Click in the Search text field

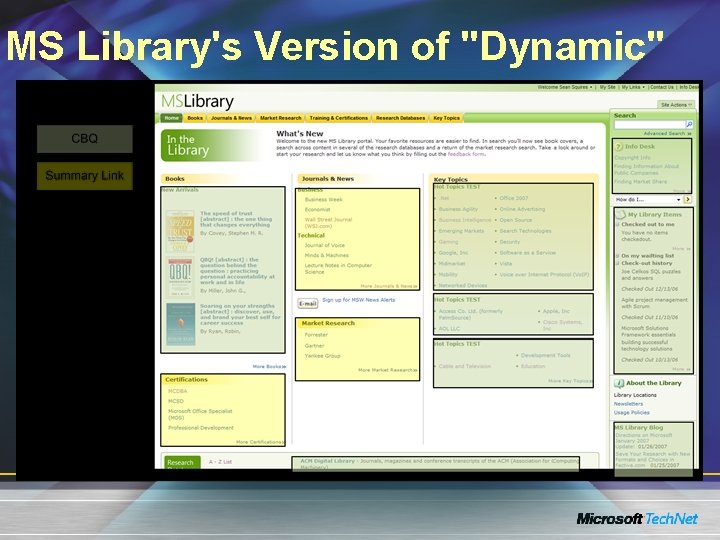(x=649, y=124)
